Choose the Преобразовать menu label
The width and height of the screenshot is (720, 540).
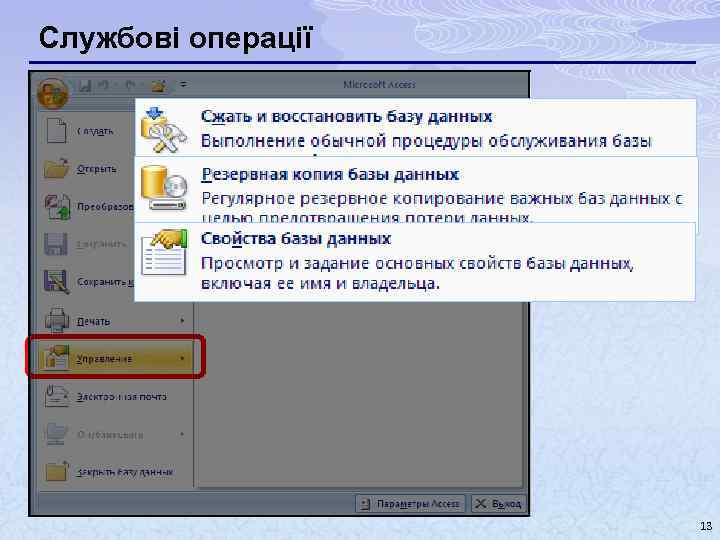(105, 207)
